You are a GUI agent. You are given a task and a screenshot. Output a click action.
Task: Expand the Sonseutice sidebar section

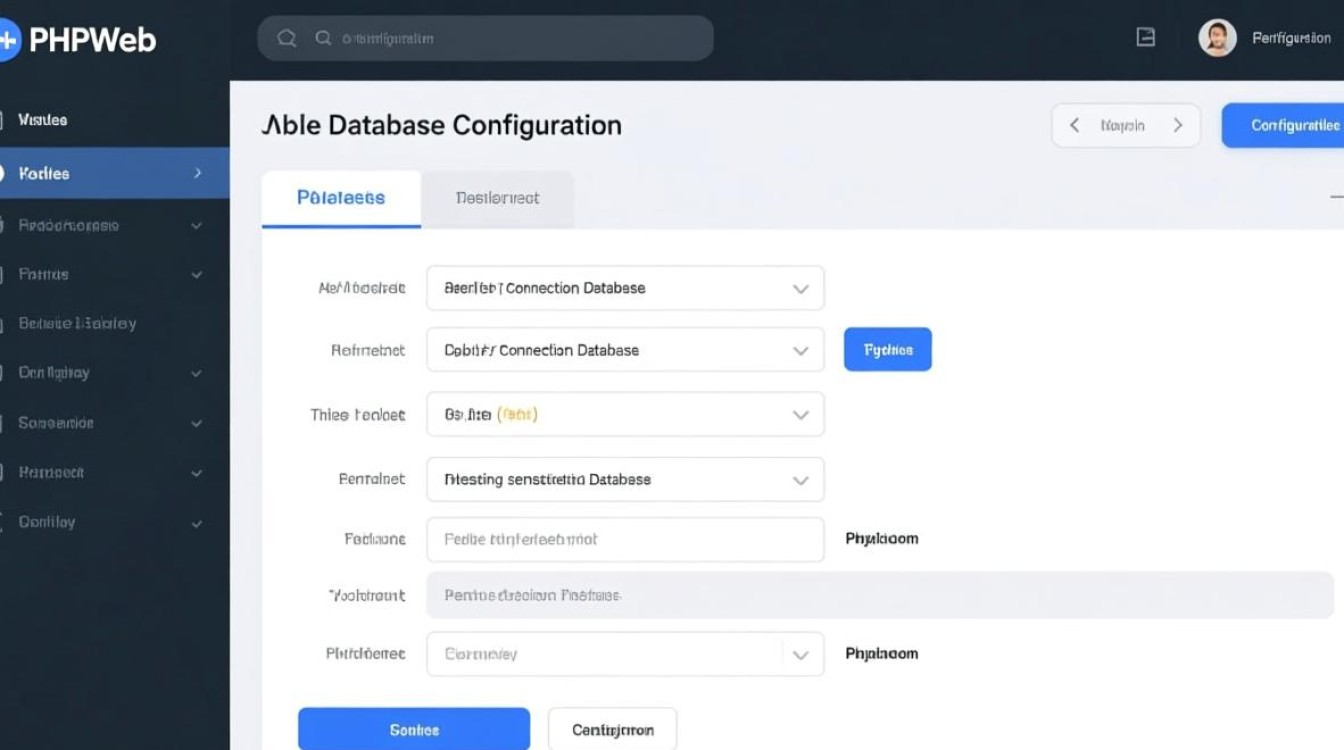click(x=196, y=423)
